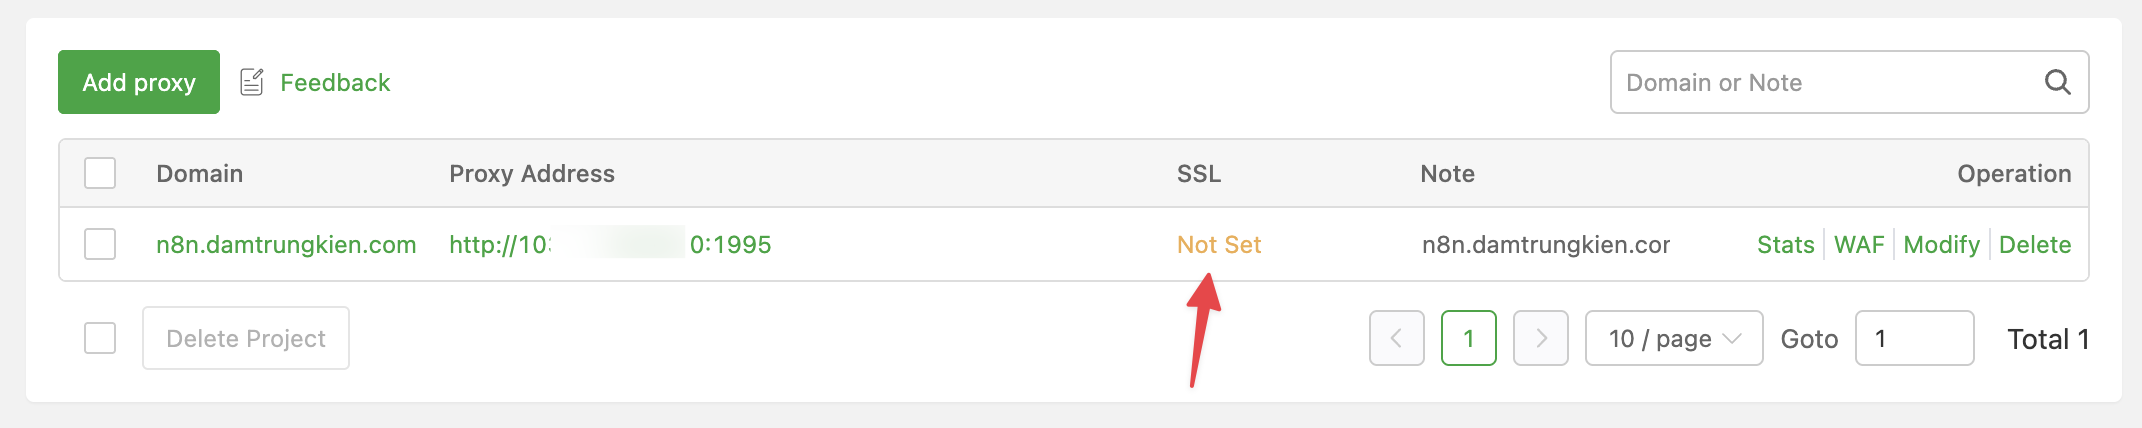
Task: Click the Goto page number field
Action: pos(1914,338)
